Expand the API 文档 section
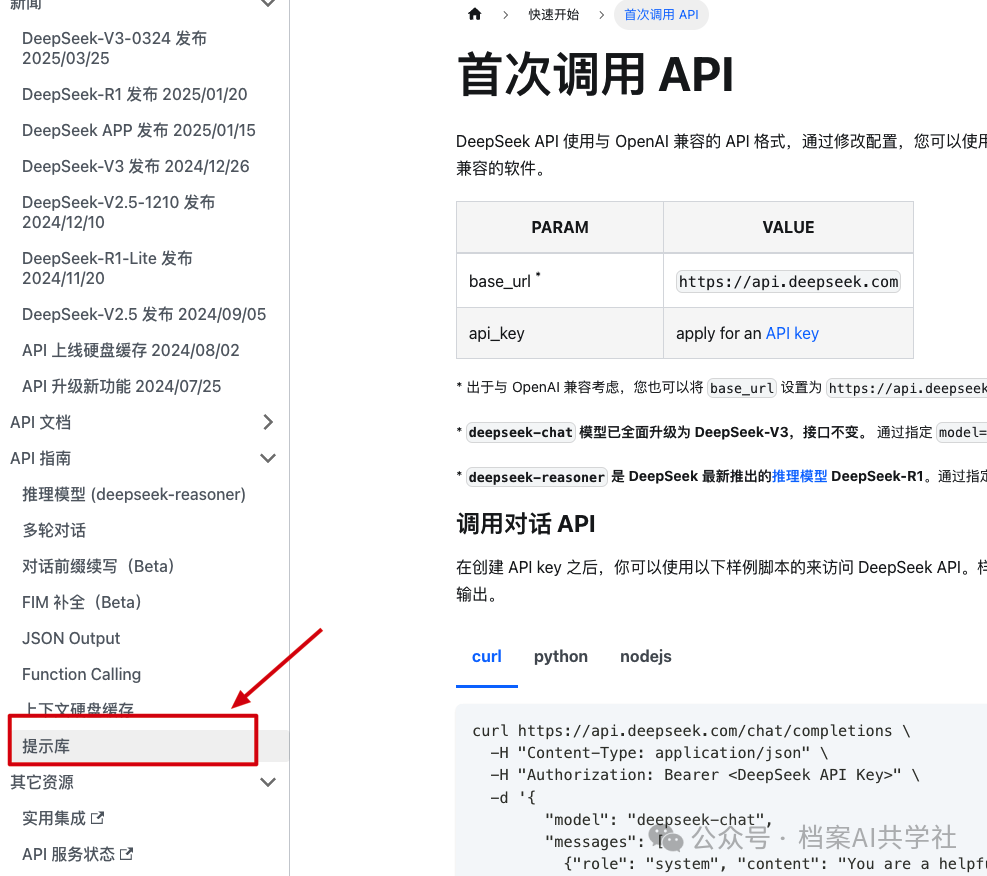Image resolution: width=987 pixels, height=876 pixels. click(x=268, y=422)
